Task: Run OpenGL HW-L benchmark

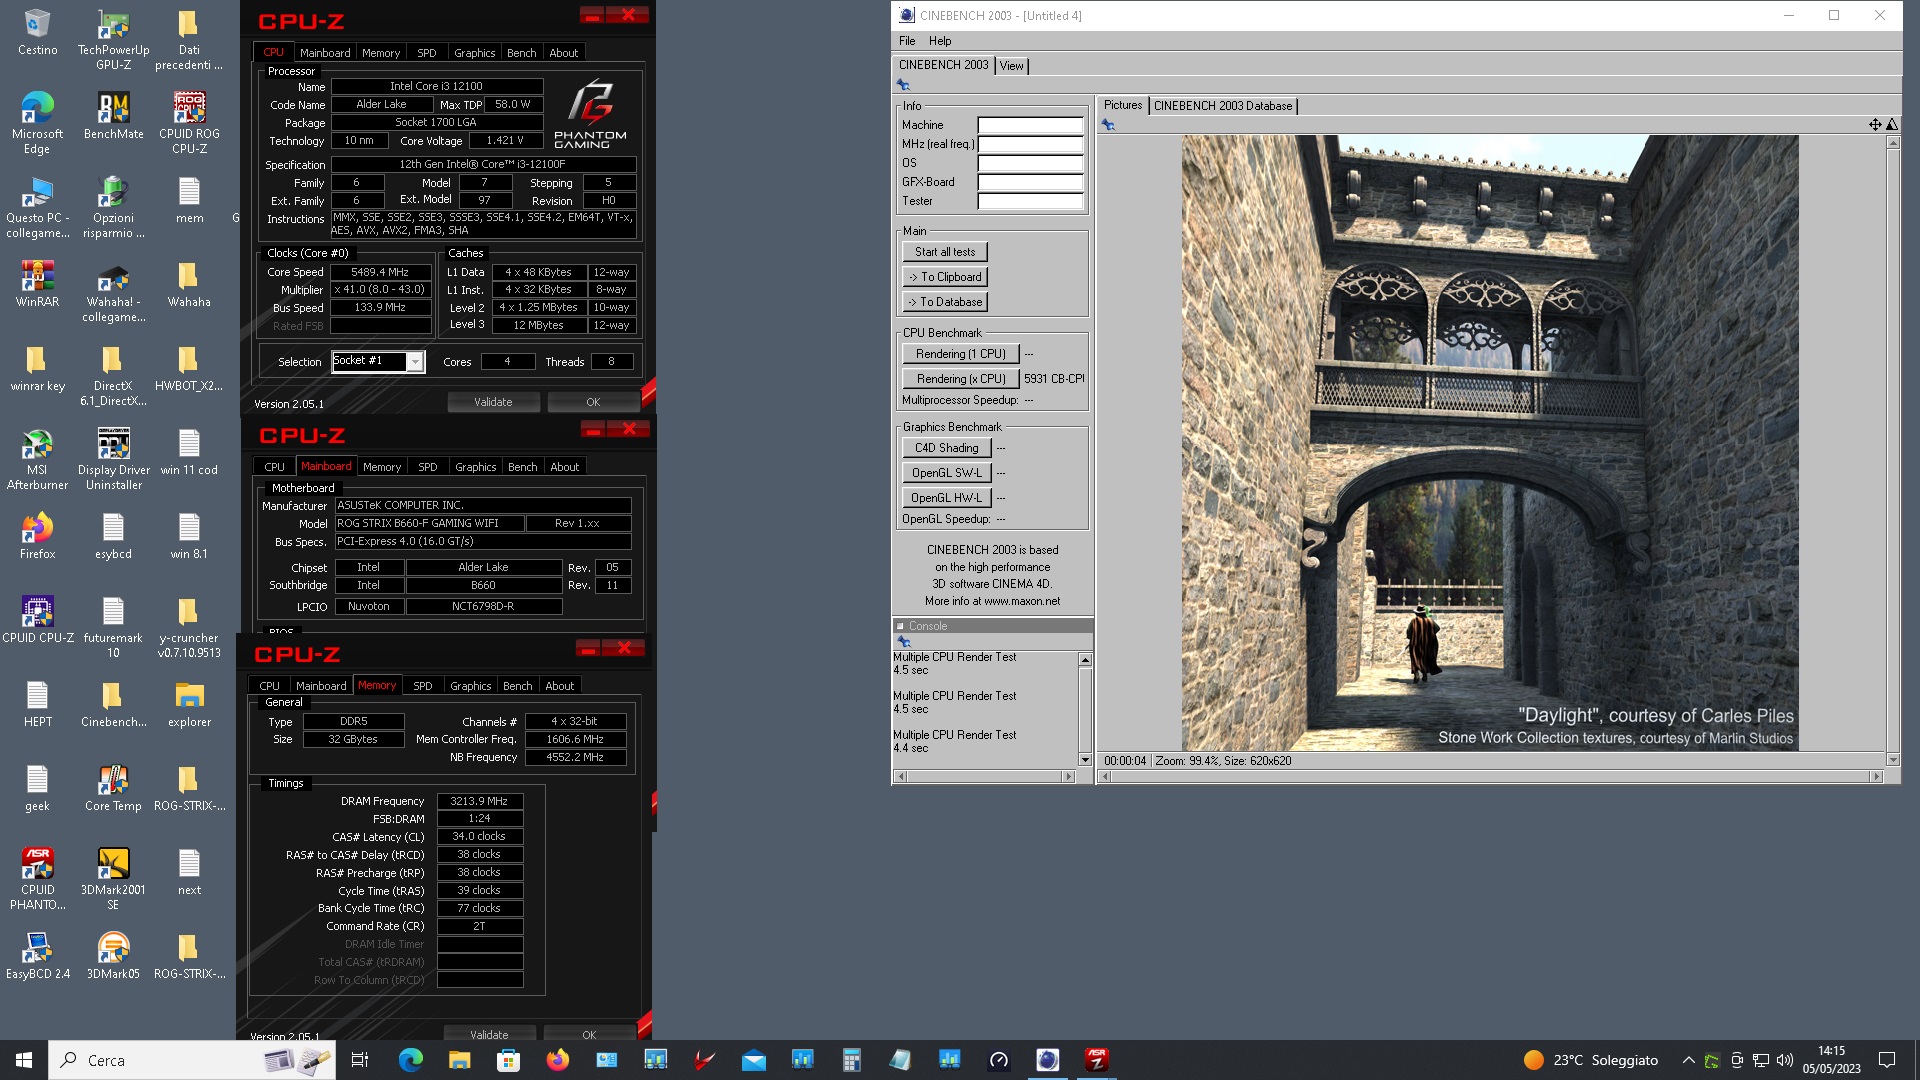Action: tap(947, 498)
